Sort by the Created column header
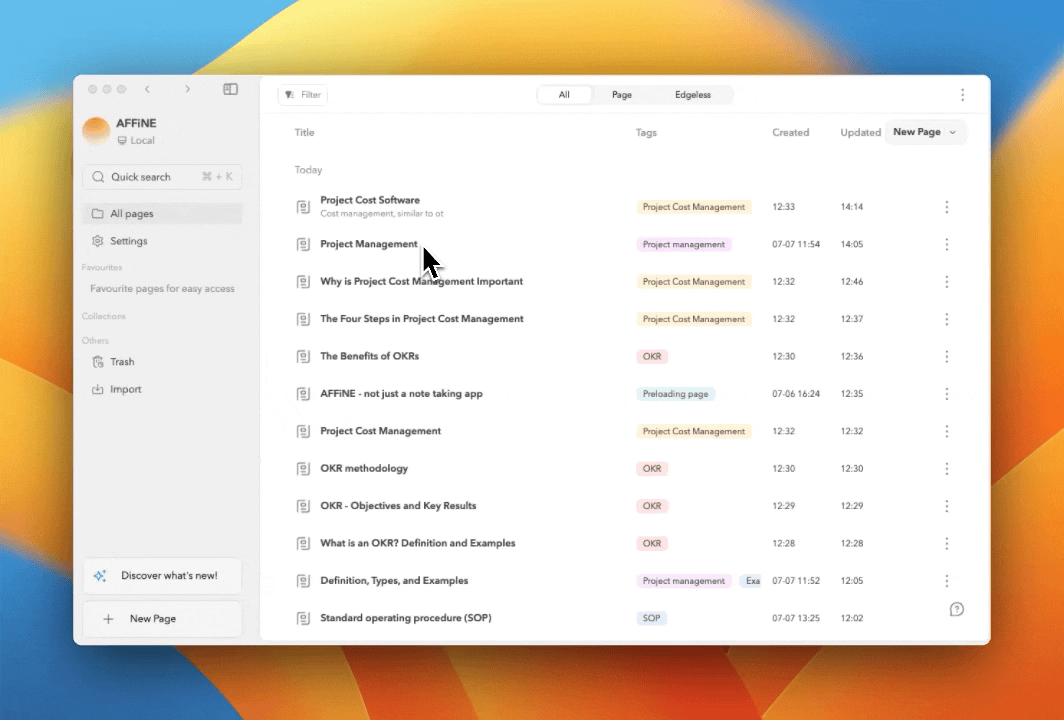The height and width of the screenshot is (720, 1064). tap(791, 132)
